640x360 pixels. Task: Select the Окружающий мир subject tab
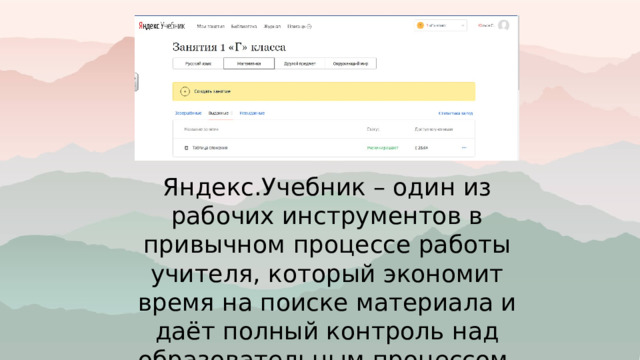(x=351, y=64)
